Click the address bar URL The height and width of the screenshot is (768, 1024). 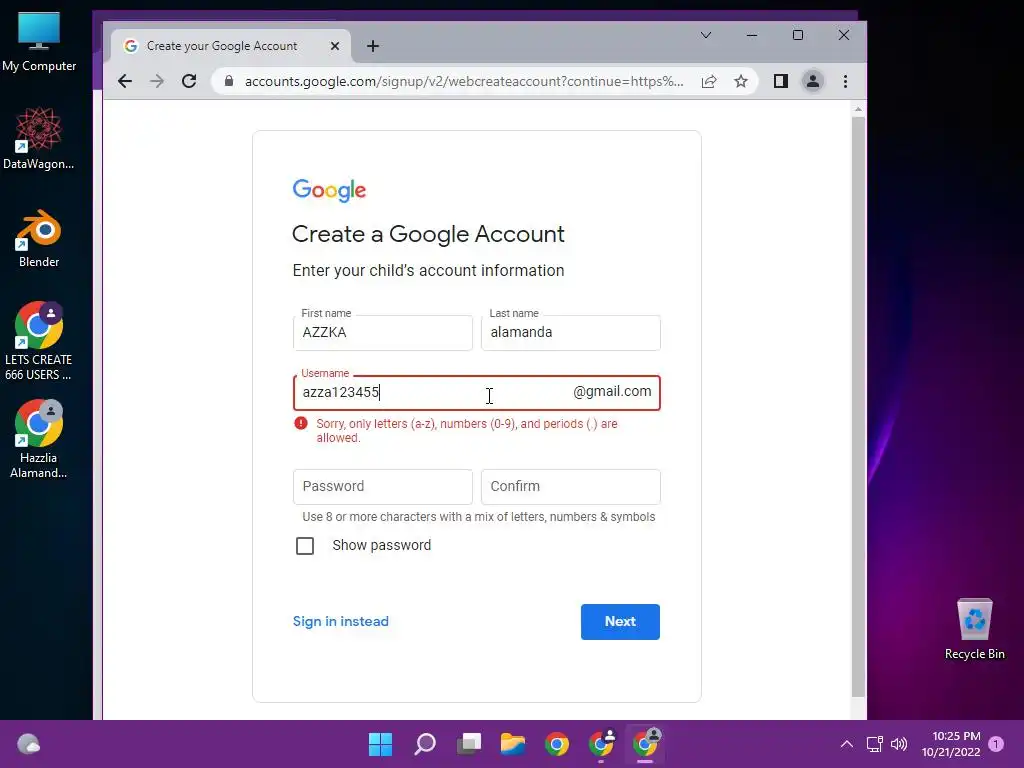(x=464, y=81)
